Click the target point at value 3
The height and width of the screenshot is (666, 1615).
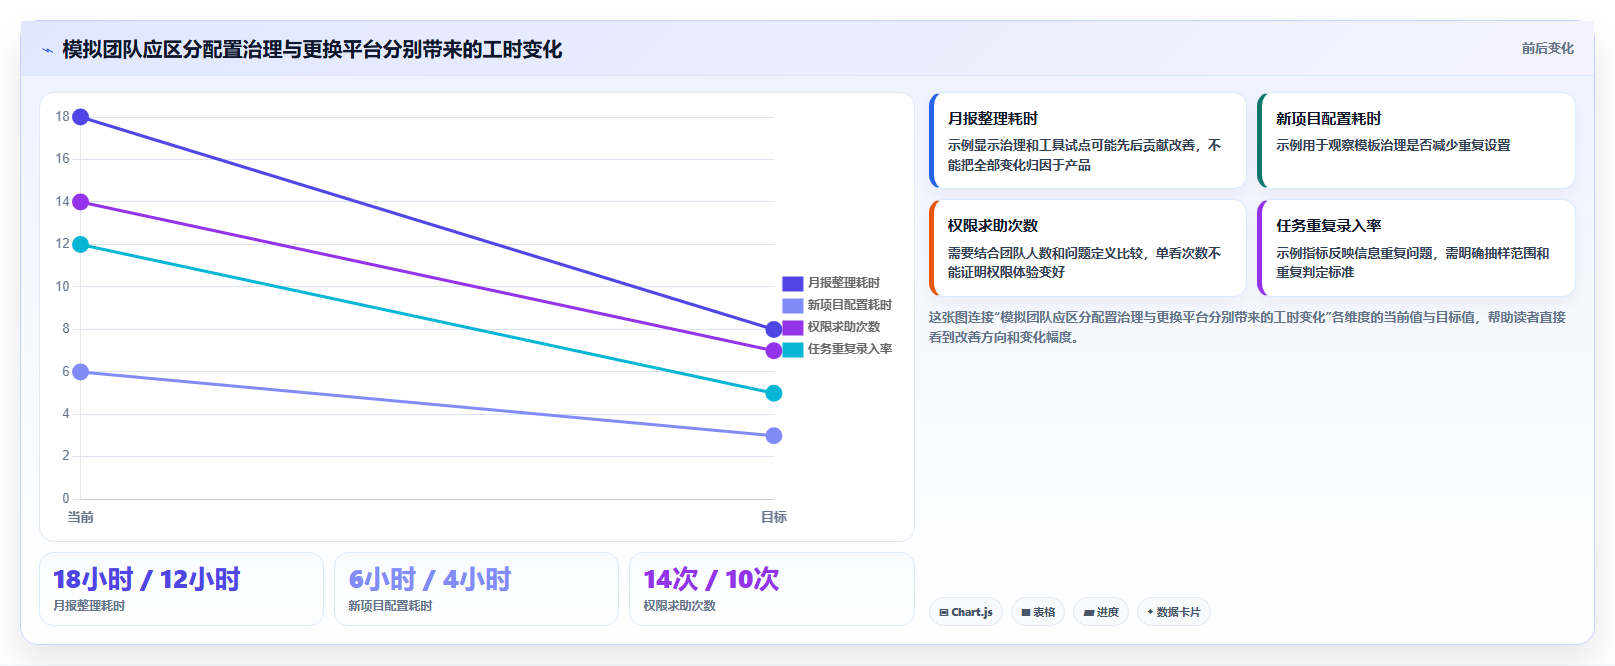(774, 436)
